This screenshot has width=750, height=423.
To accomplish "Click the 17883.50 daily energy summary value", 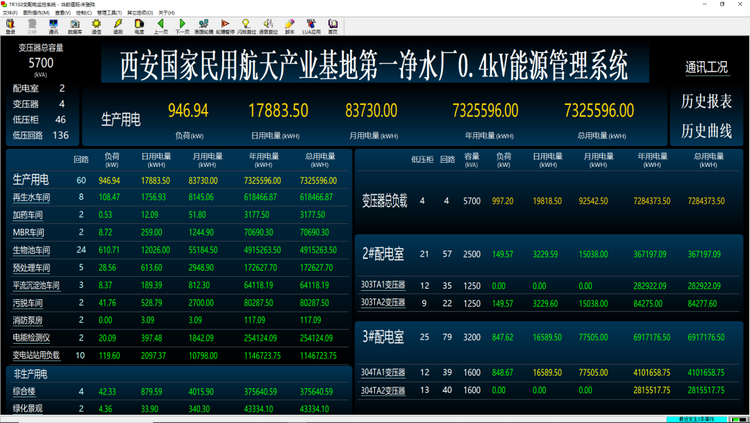I will [278, 111].
